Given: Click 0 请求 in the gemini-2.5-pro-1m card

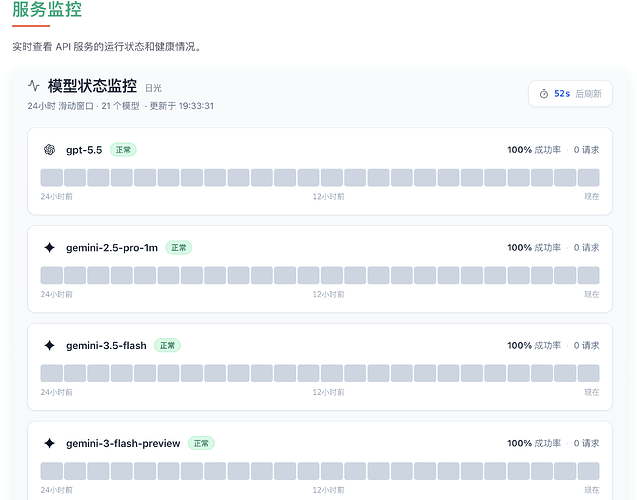Looking at the screenshot, I should 586,247.
